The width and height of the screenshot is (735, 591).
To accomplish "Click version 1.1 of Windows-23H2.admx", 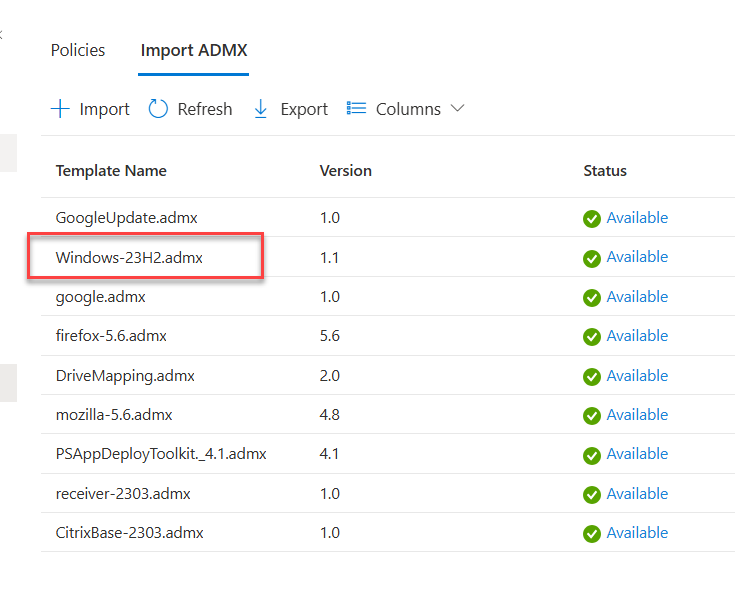I will tap(330, 258).
